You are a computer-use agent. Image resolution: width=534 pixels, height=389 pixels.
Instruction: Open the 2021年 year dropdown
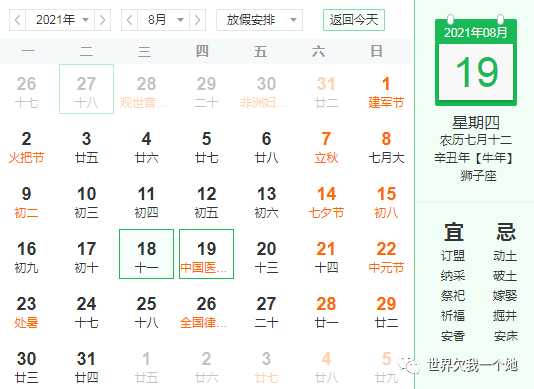[x=60, y=20]
